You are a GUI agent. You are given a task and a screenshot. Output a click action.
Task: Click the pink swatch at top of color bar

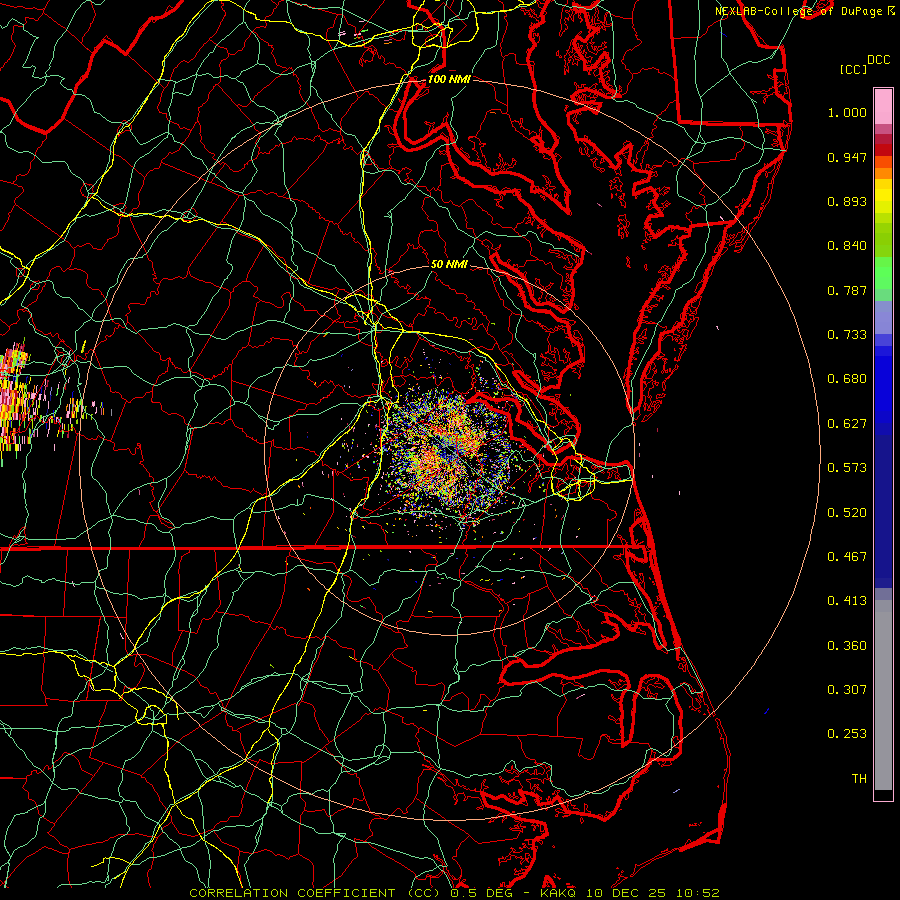click(x=883, y=107)
